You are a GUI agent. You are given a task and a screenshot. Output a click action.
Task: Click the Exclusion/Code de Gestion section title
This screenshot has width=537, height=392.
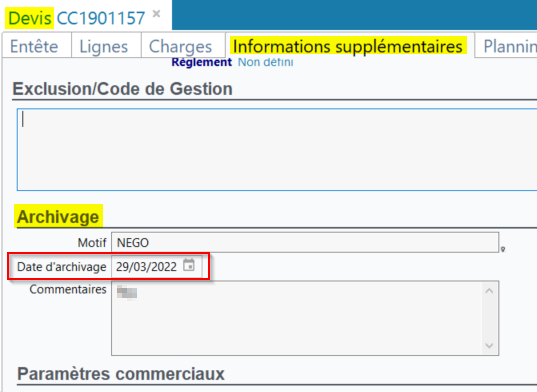tap(123, 89)
